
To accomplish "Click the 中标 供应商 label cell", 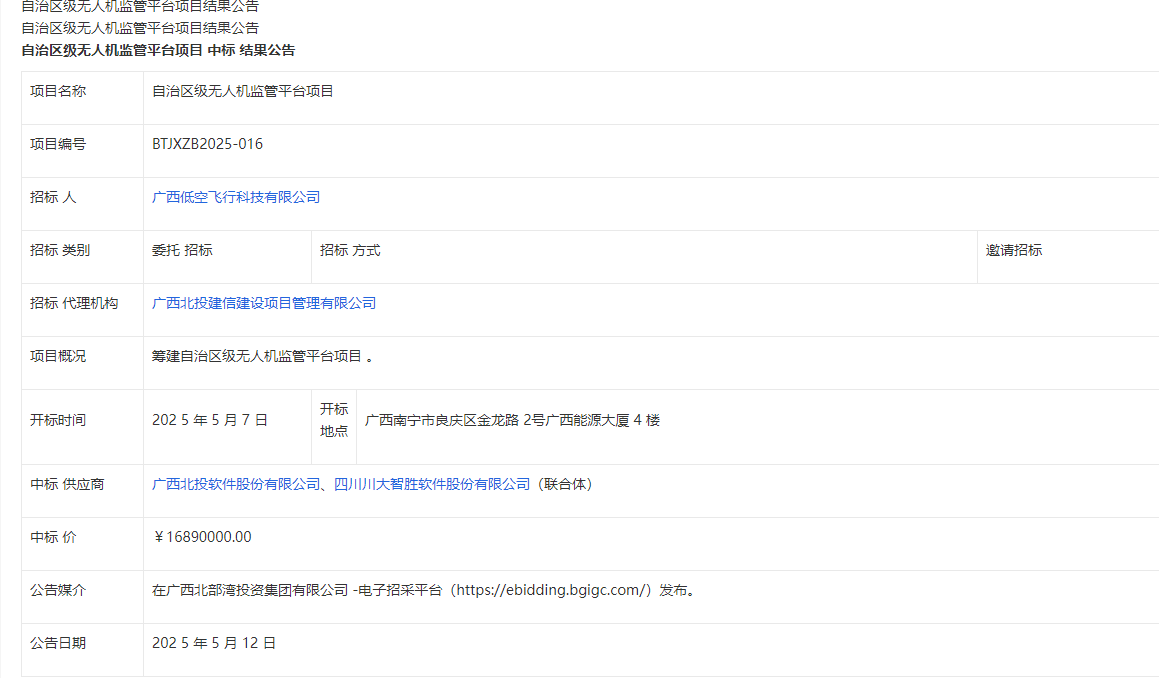I will click(82, 491).
